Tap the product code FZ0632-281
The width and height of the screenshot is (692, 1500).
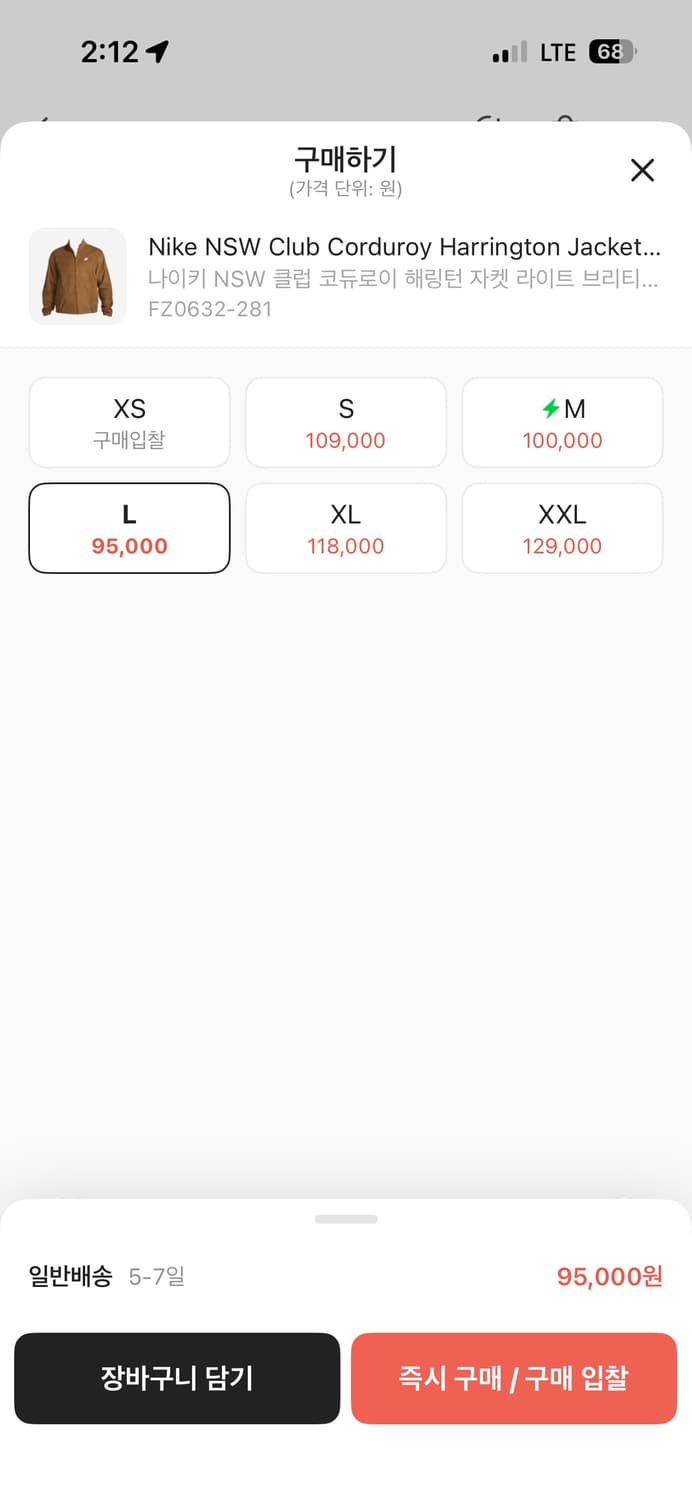[210, 309]
